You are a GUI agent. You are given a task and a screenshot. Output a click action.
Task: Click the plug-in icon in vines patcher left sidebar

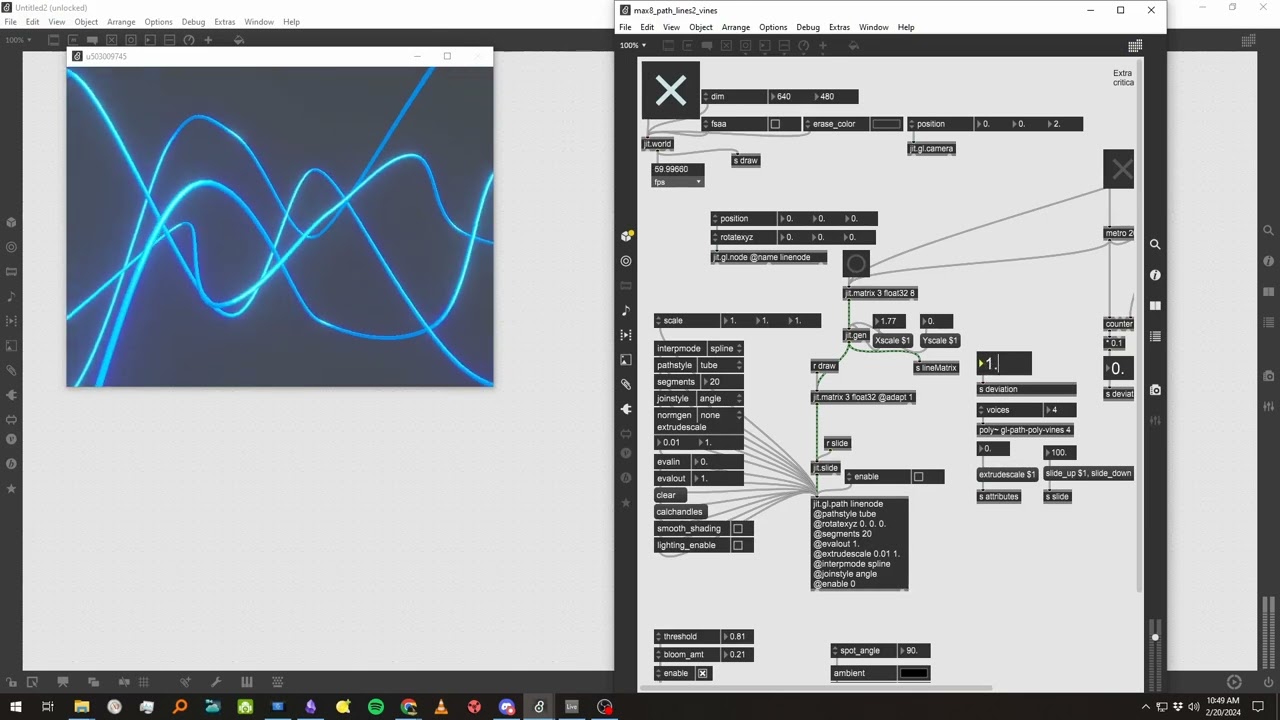626,409
